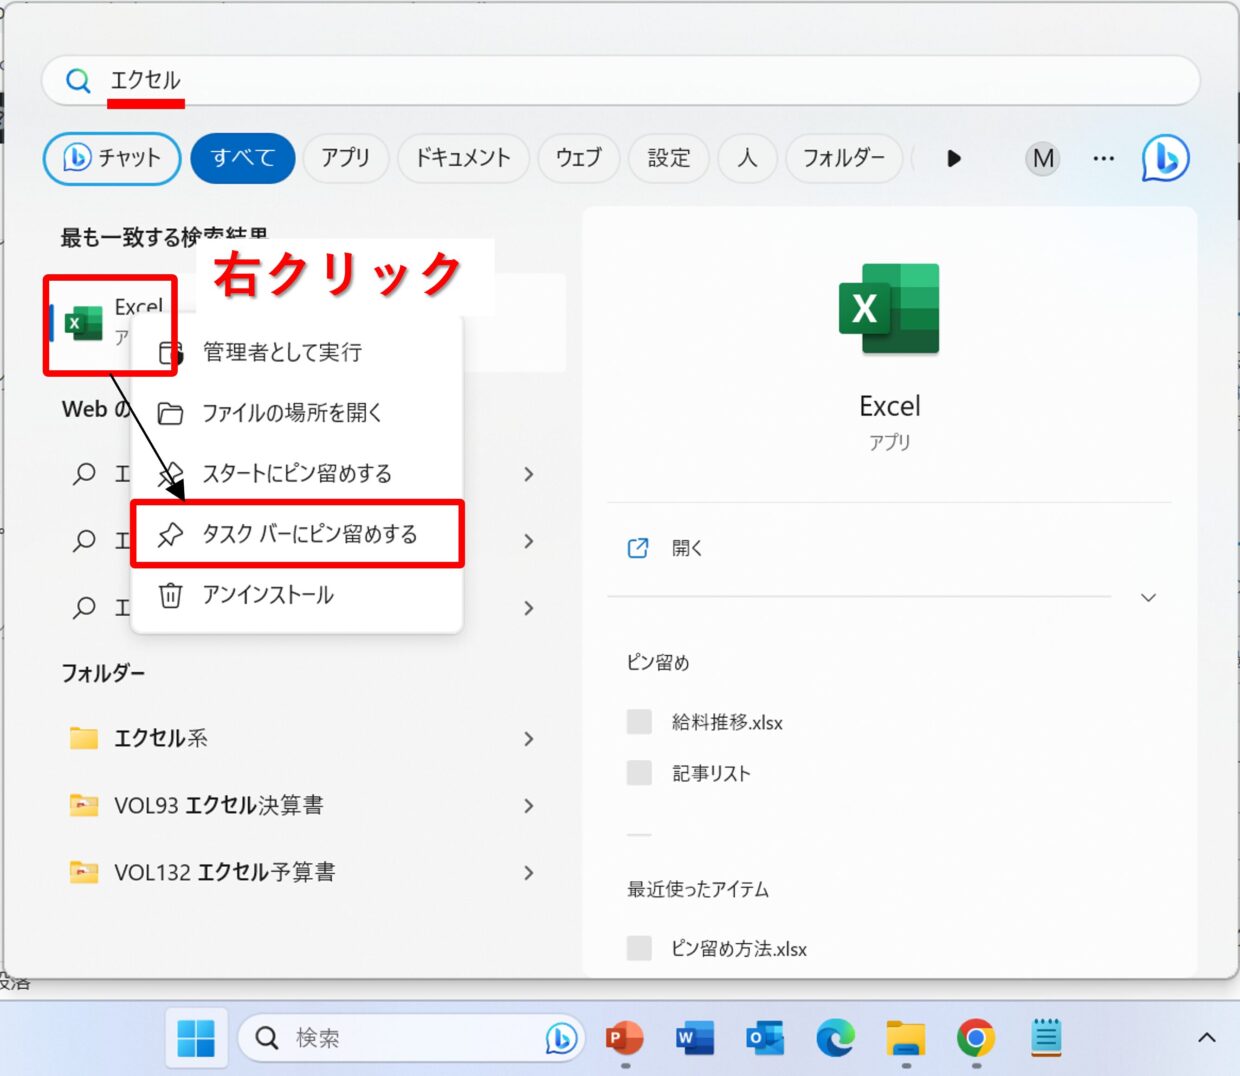The image size is (1240, 1076).
Task: Click the 記事リスト file icon
Action: coord(639,772)
